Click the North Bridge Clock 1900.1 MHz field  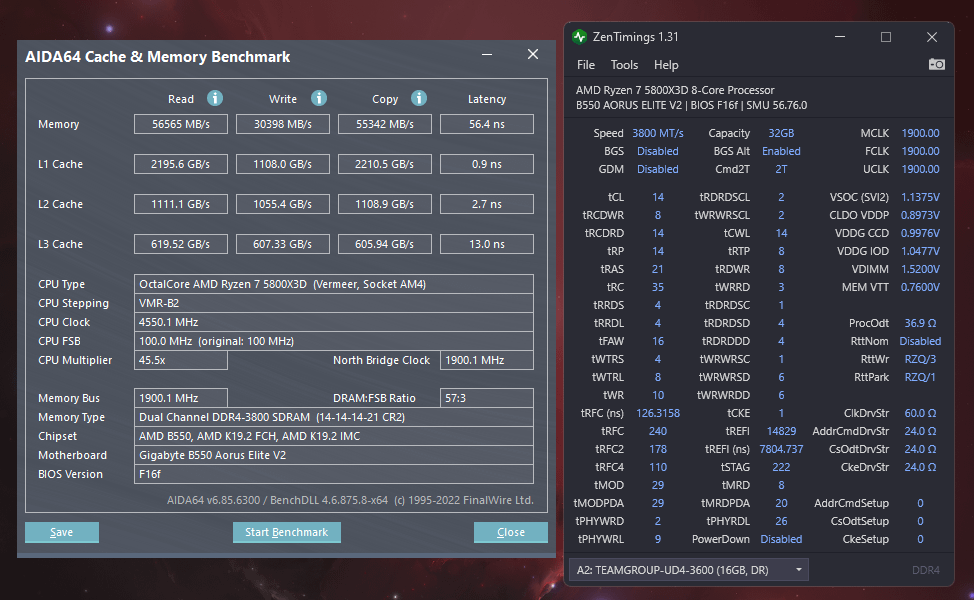point(486,360)
